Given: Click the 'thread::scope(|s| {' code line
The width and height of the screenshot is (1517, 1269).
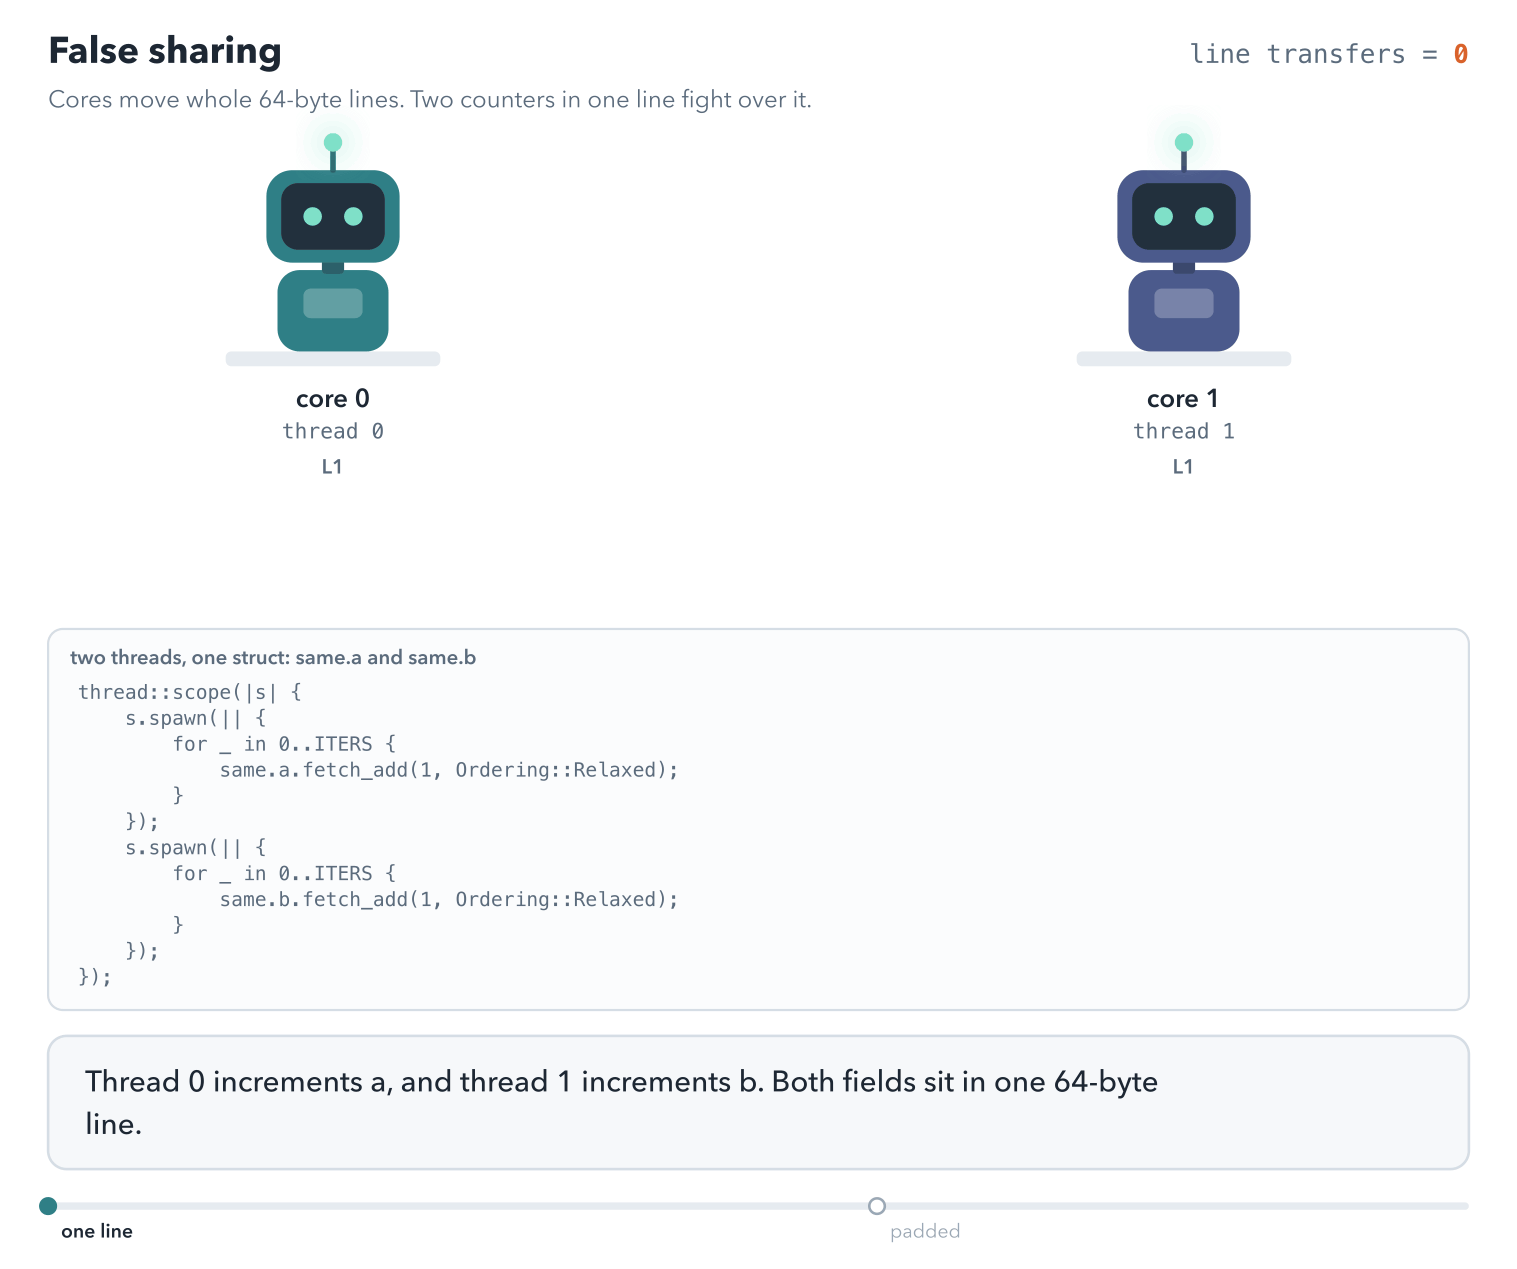Looking at the screenshot, I should [x=190, y=692].
